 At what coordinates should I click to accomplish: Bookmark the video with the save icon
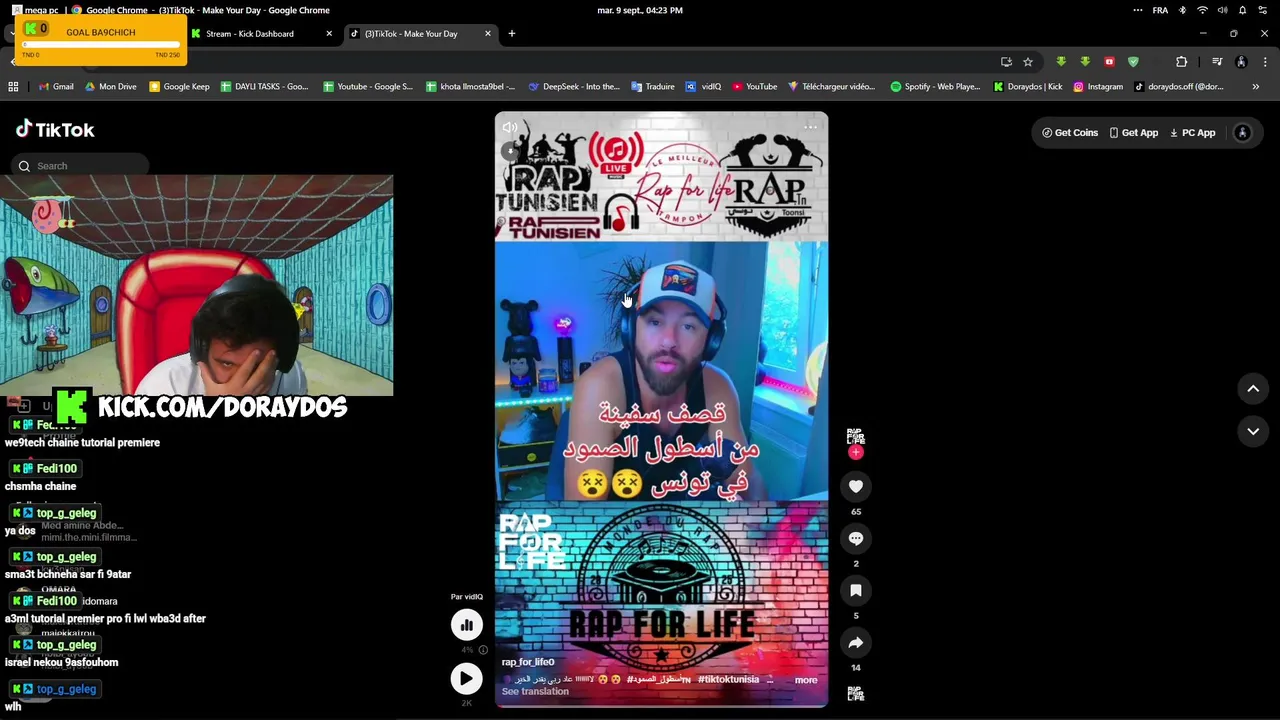[x=856, y=591]
